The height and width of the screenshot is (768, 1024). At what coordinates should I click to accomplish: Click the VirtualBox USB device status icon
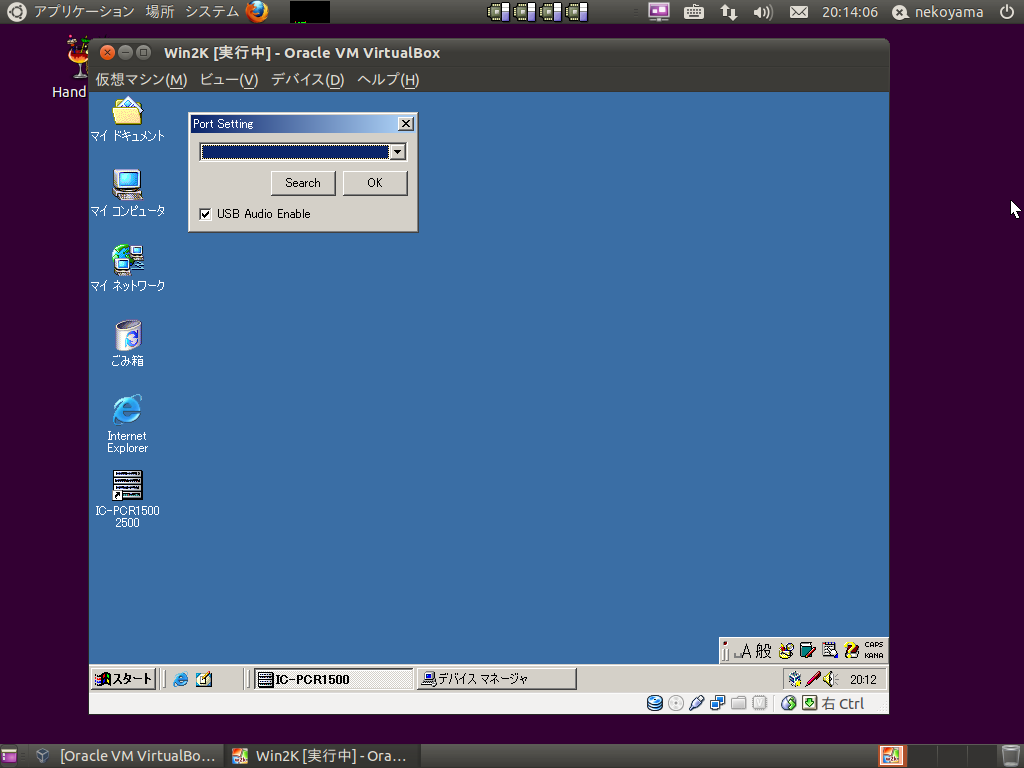[x=697, y=703]
